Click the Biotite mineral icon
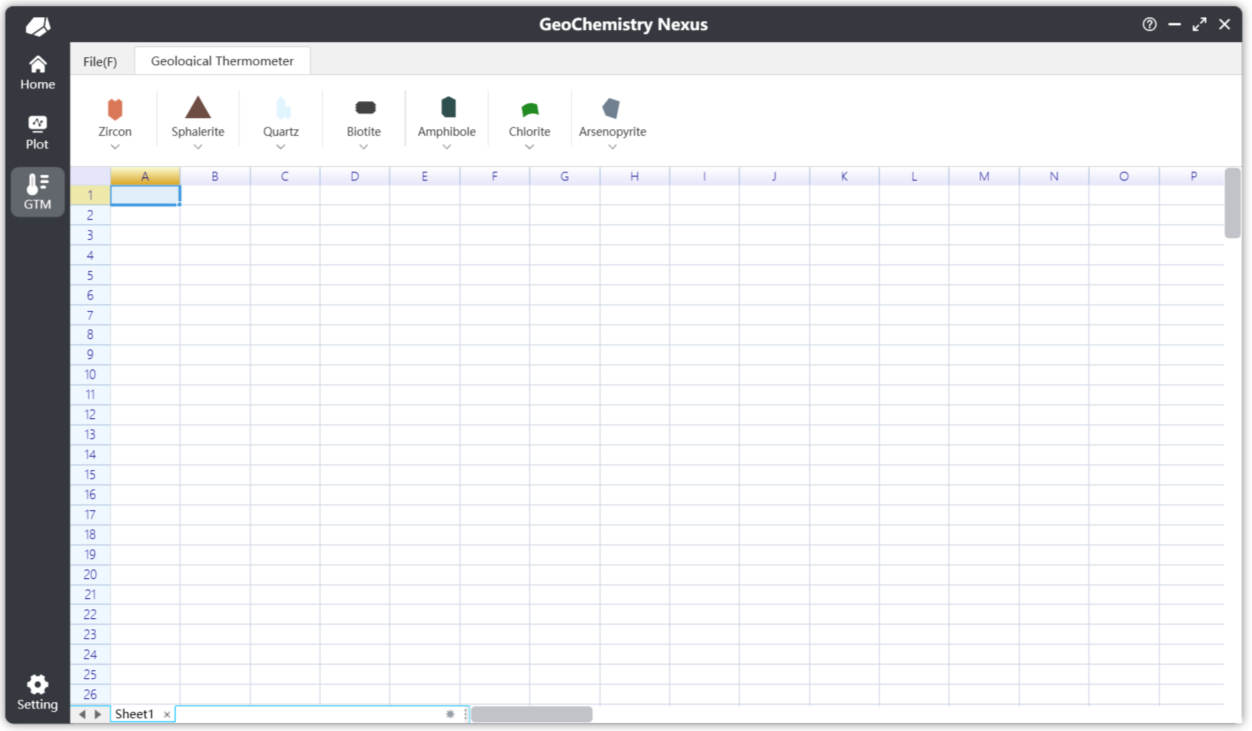 click(x=364, y=108)
